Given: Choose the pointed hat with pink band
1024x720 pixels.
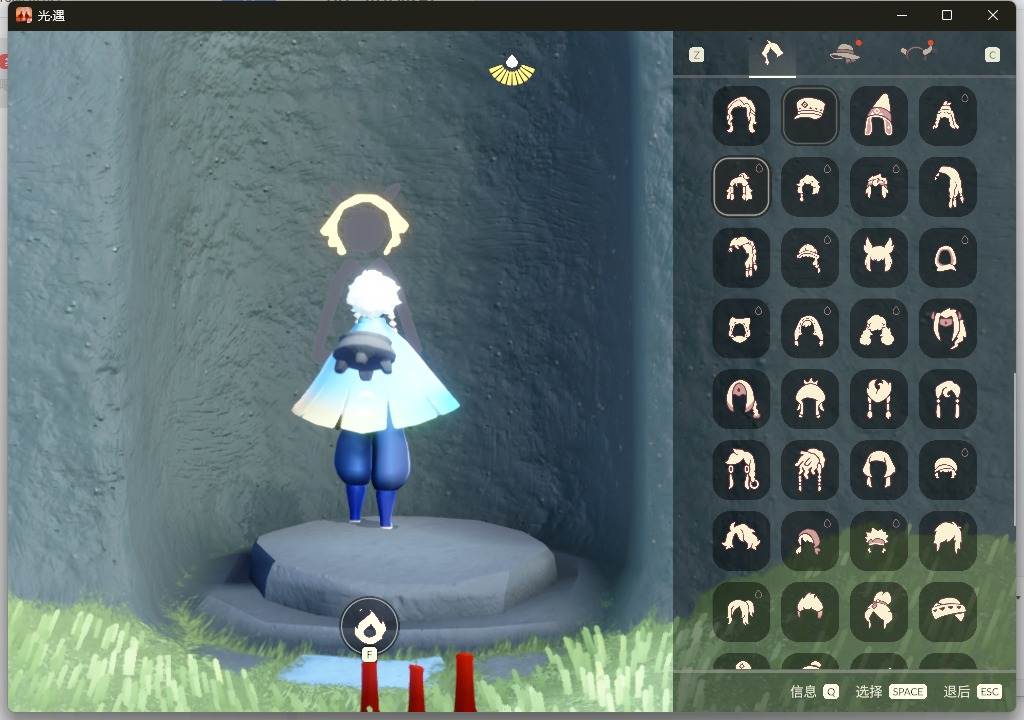Looking at the screenshot, I should pyautogui.click(x=878, y=116).
